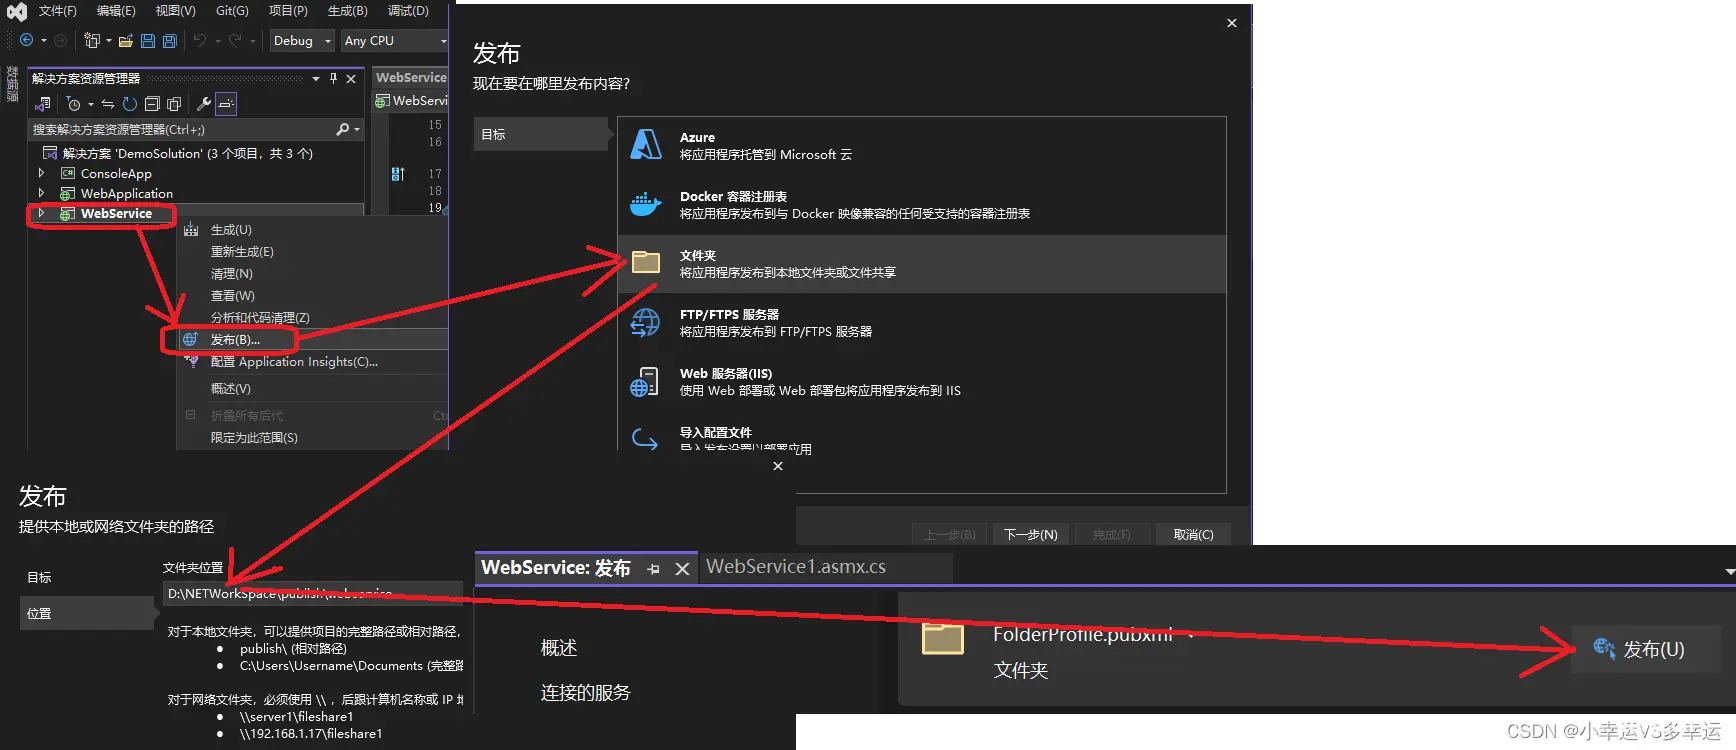Click the folder location path input field

click(x=312, y=594)
